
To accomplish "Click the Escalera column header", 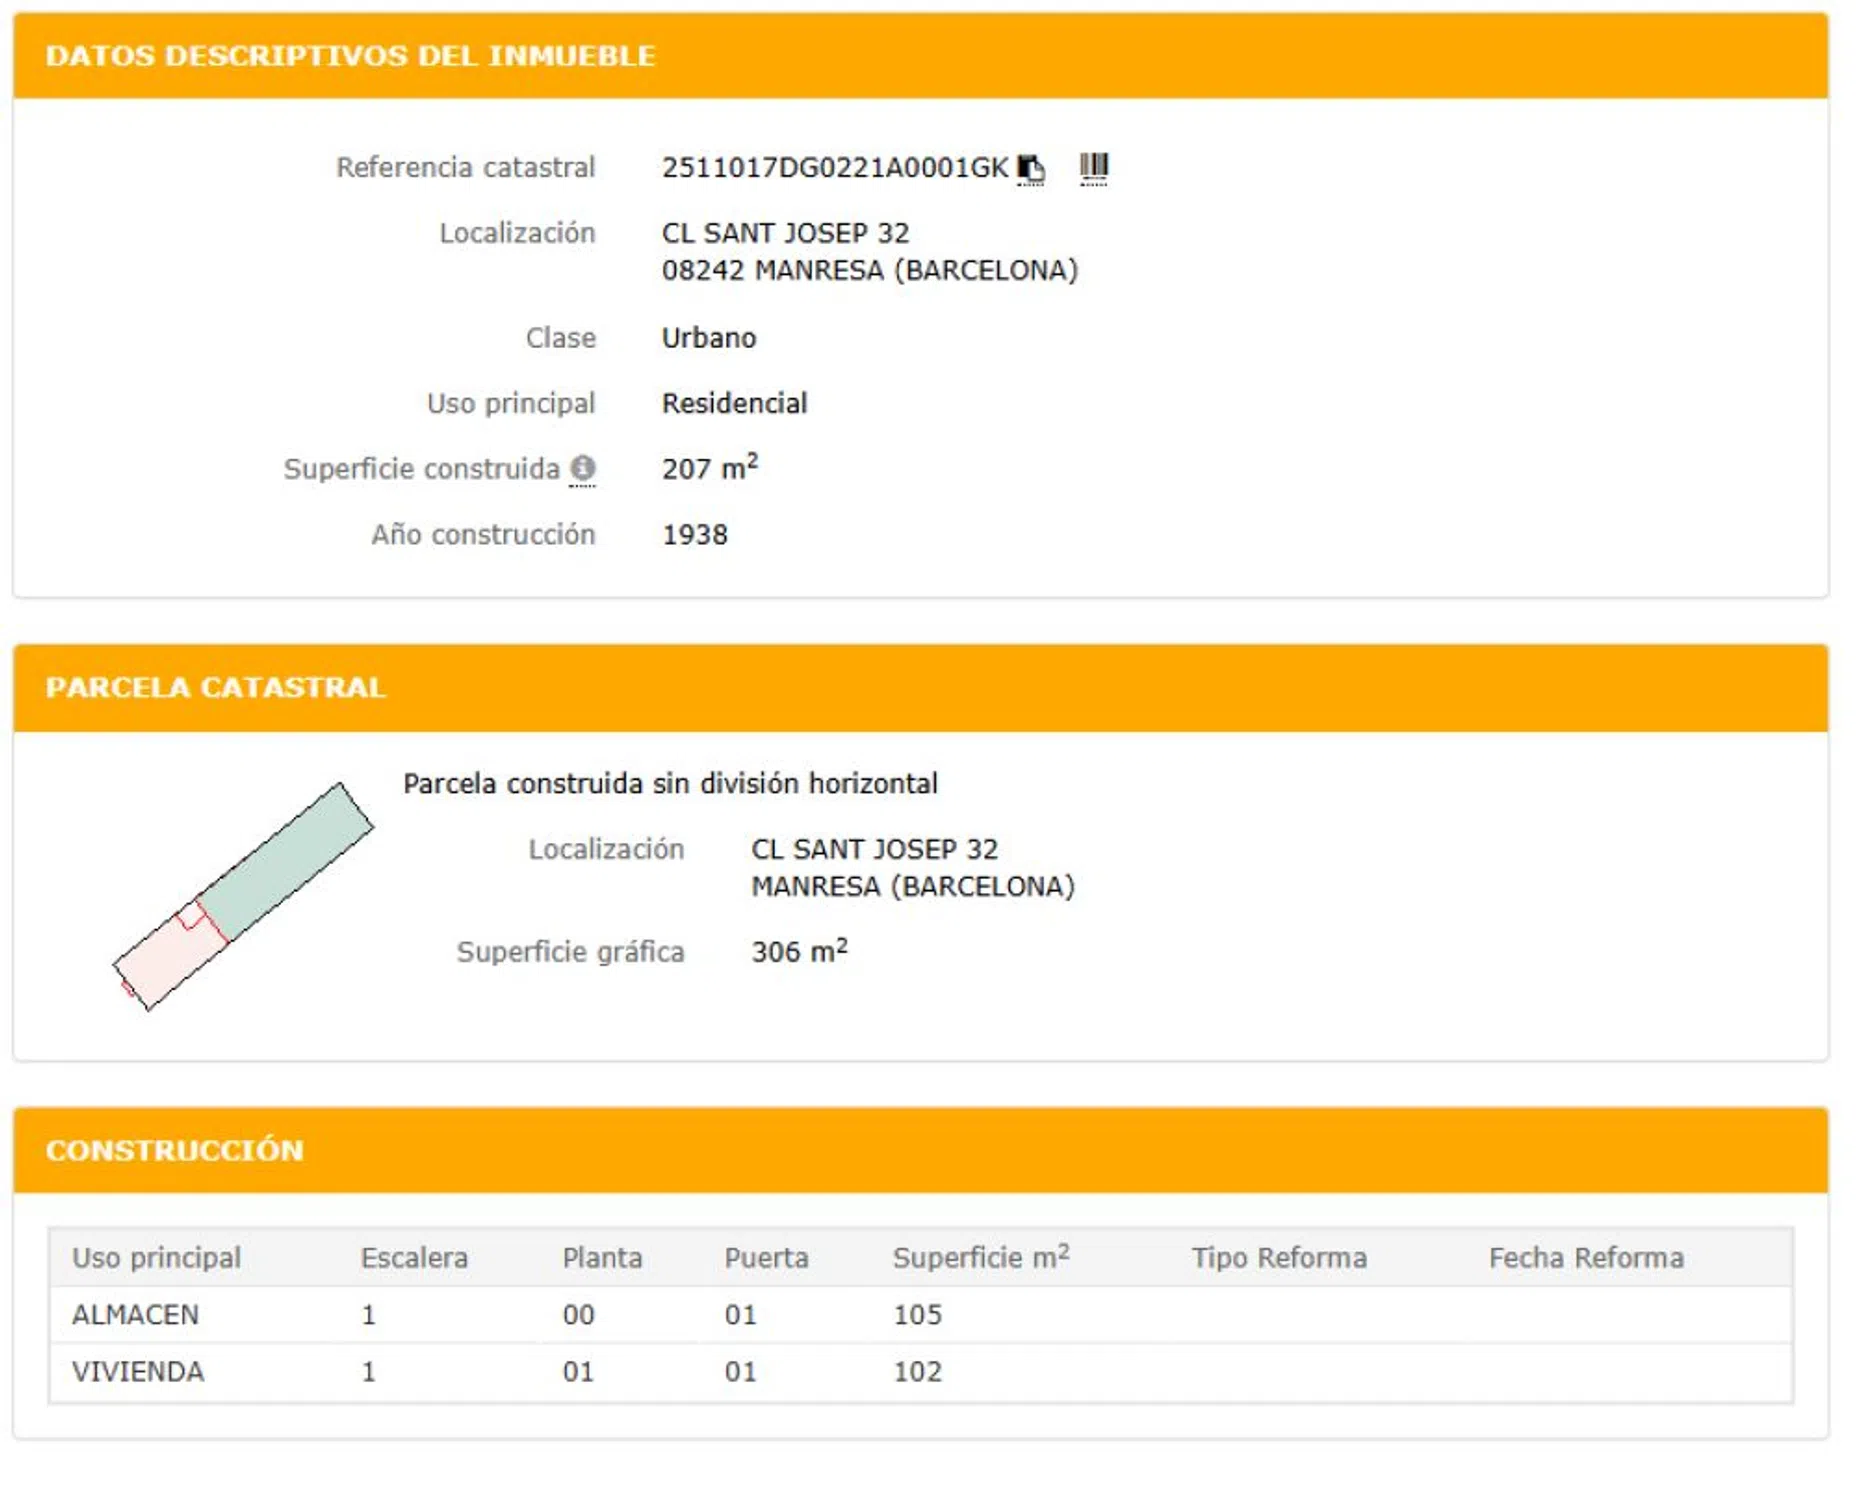I will (414, 1257).
